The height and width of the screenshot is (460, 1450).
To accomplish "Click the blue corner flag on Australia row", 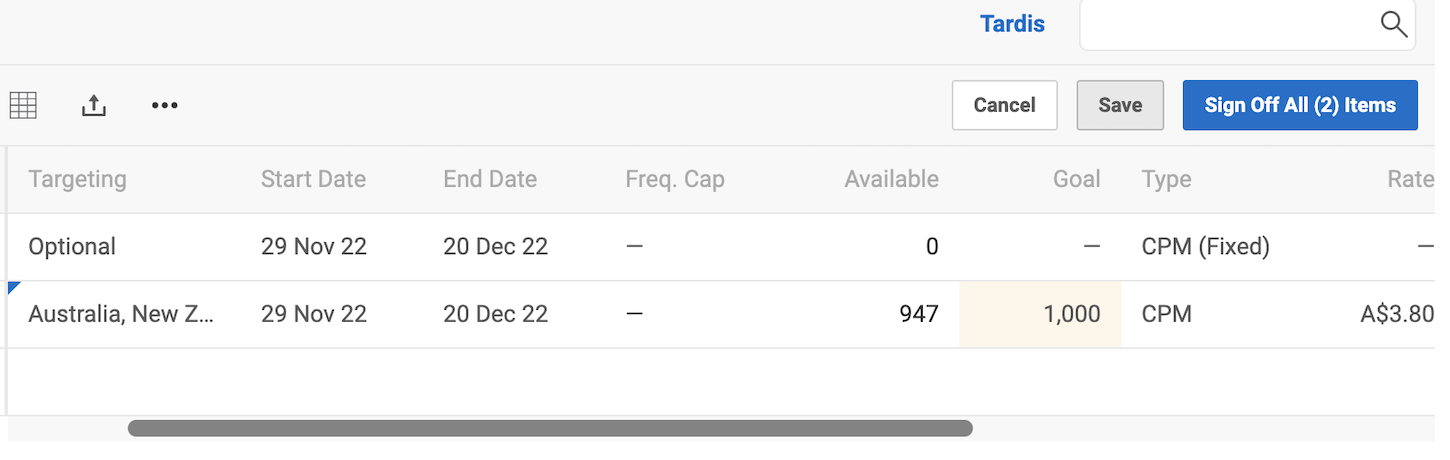I will 13,287.
